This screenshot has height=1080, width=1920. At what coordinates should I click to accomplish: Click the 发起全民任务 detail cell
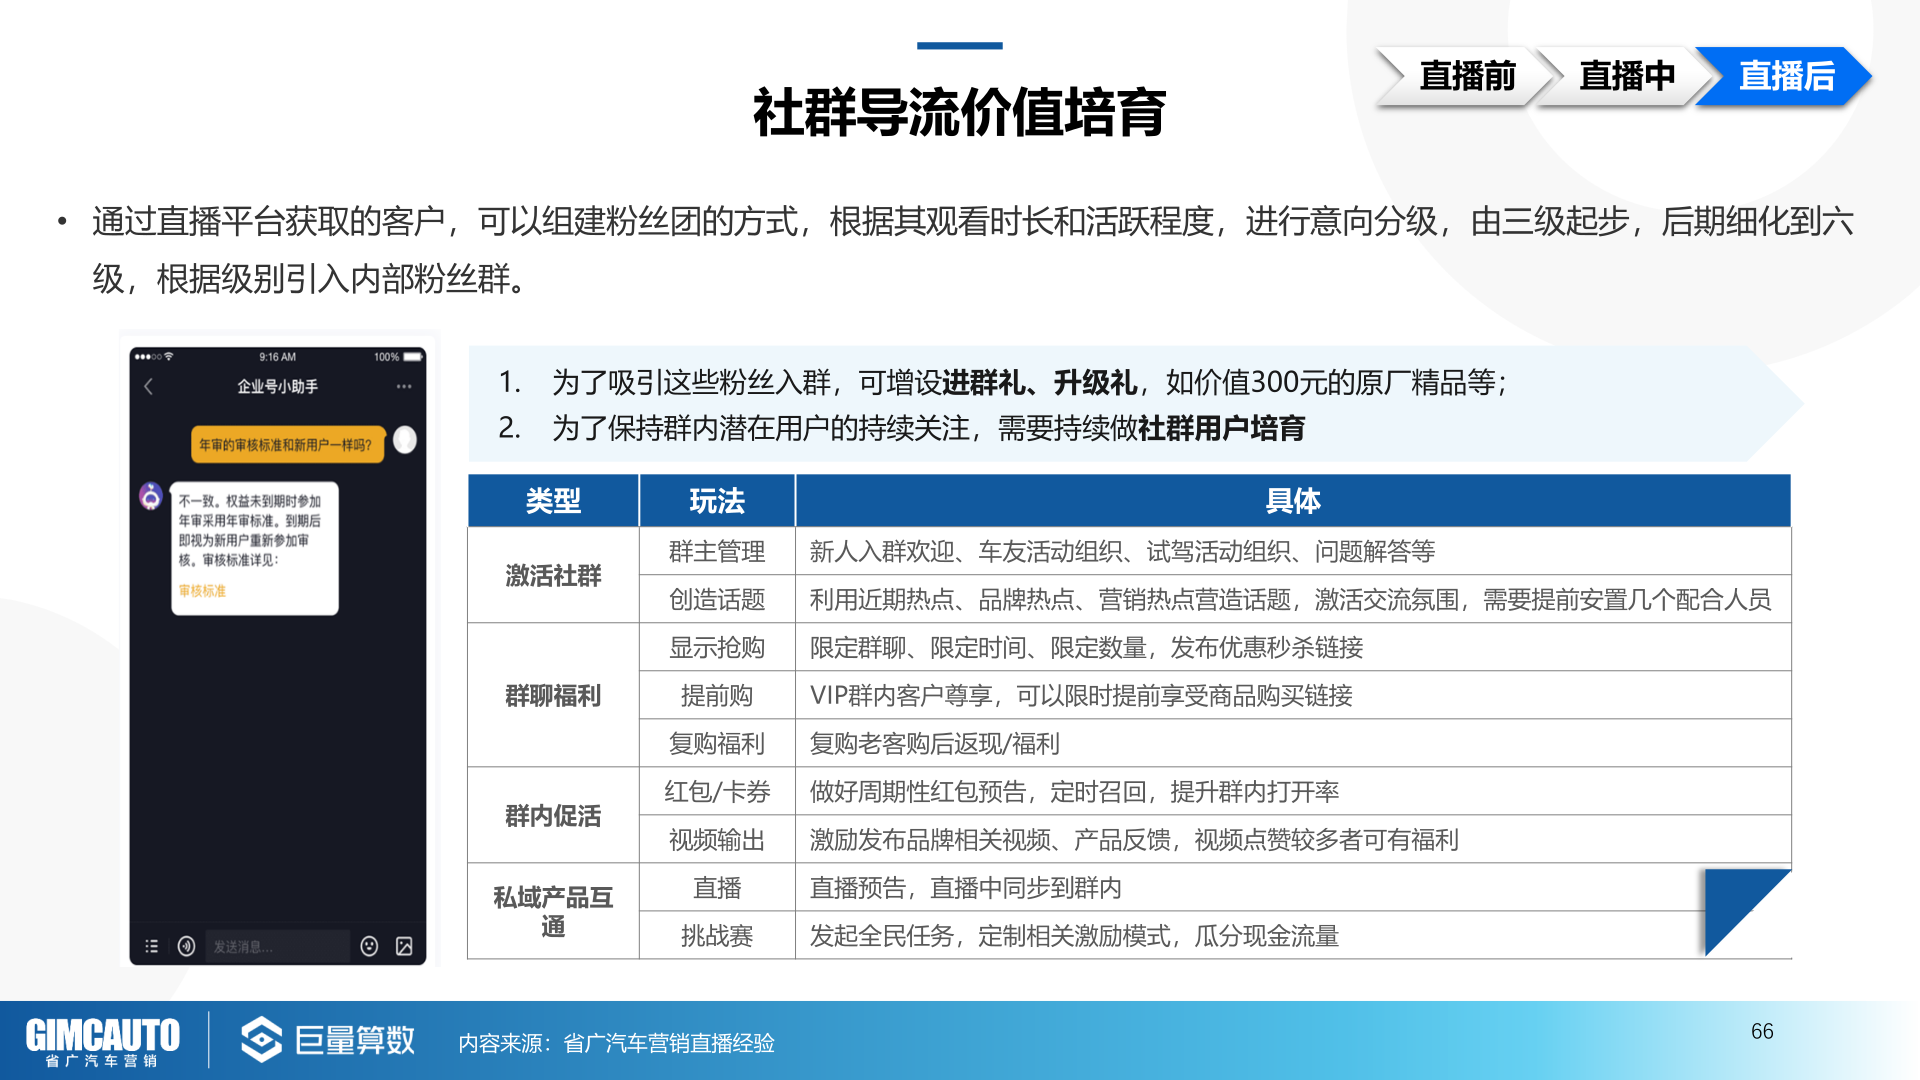(1293, 935)
